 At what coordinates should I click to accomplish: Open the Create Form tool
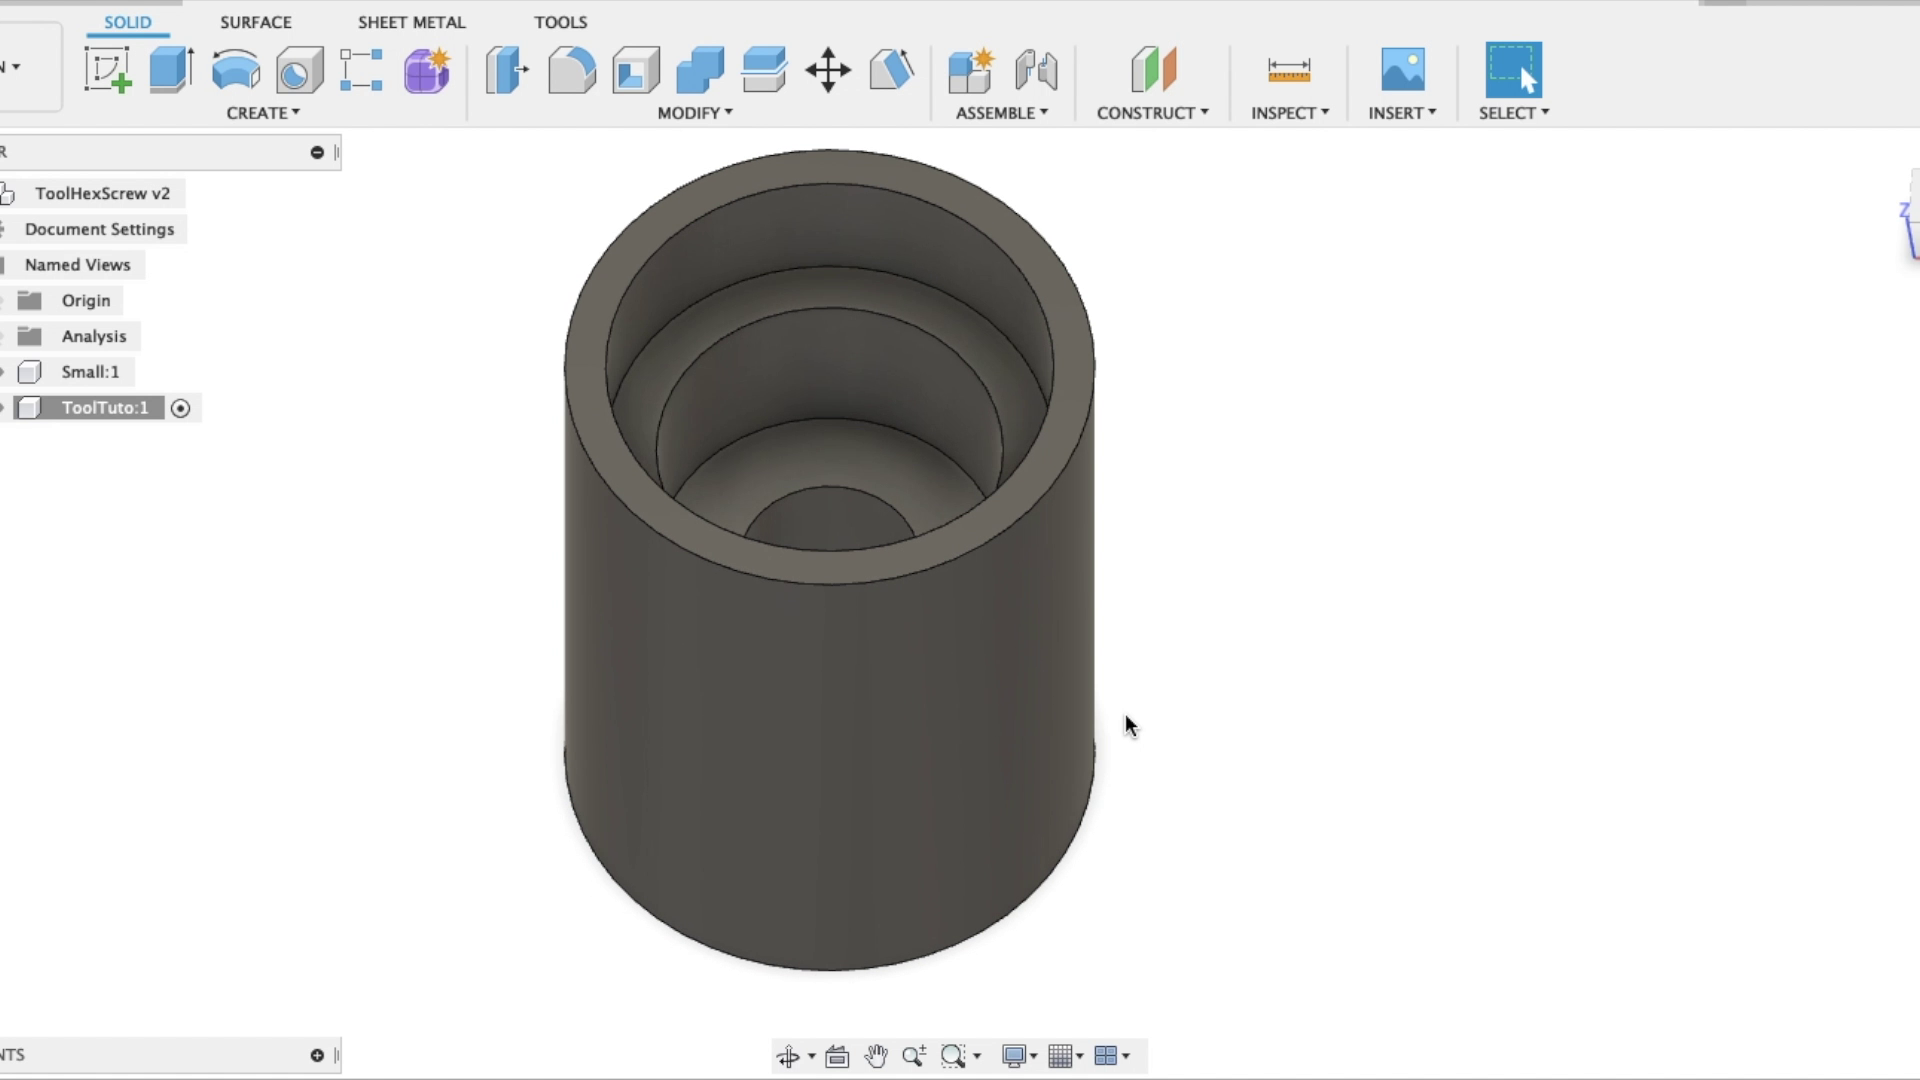click(427, 70)
